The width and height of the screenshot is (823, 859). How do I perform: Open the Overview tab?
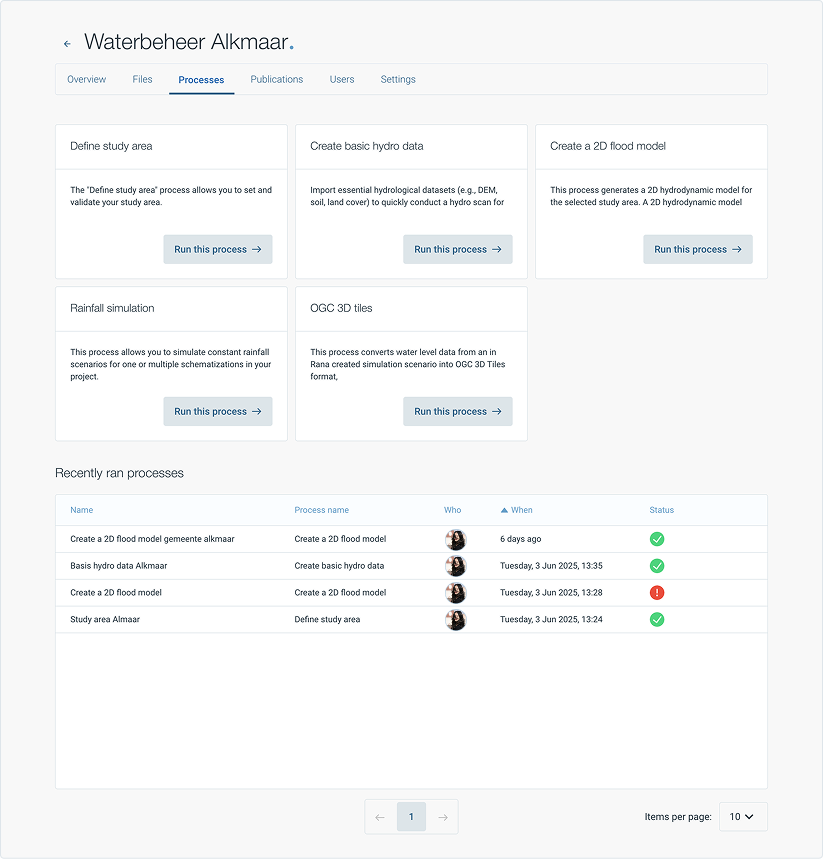pyautogui.click(x=86, y=80)
